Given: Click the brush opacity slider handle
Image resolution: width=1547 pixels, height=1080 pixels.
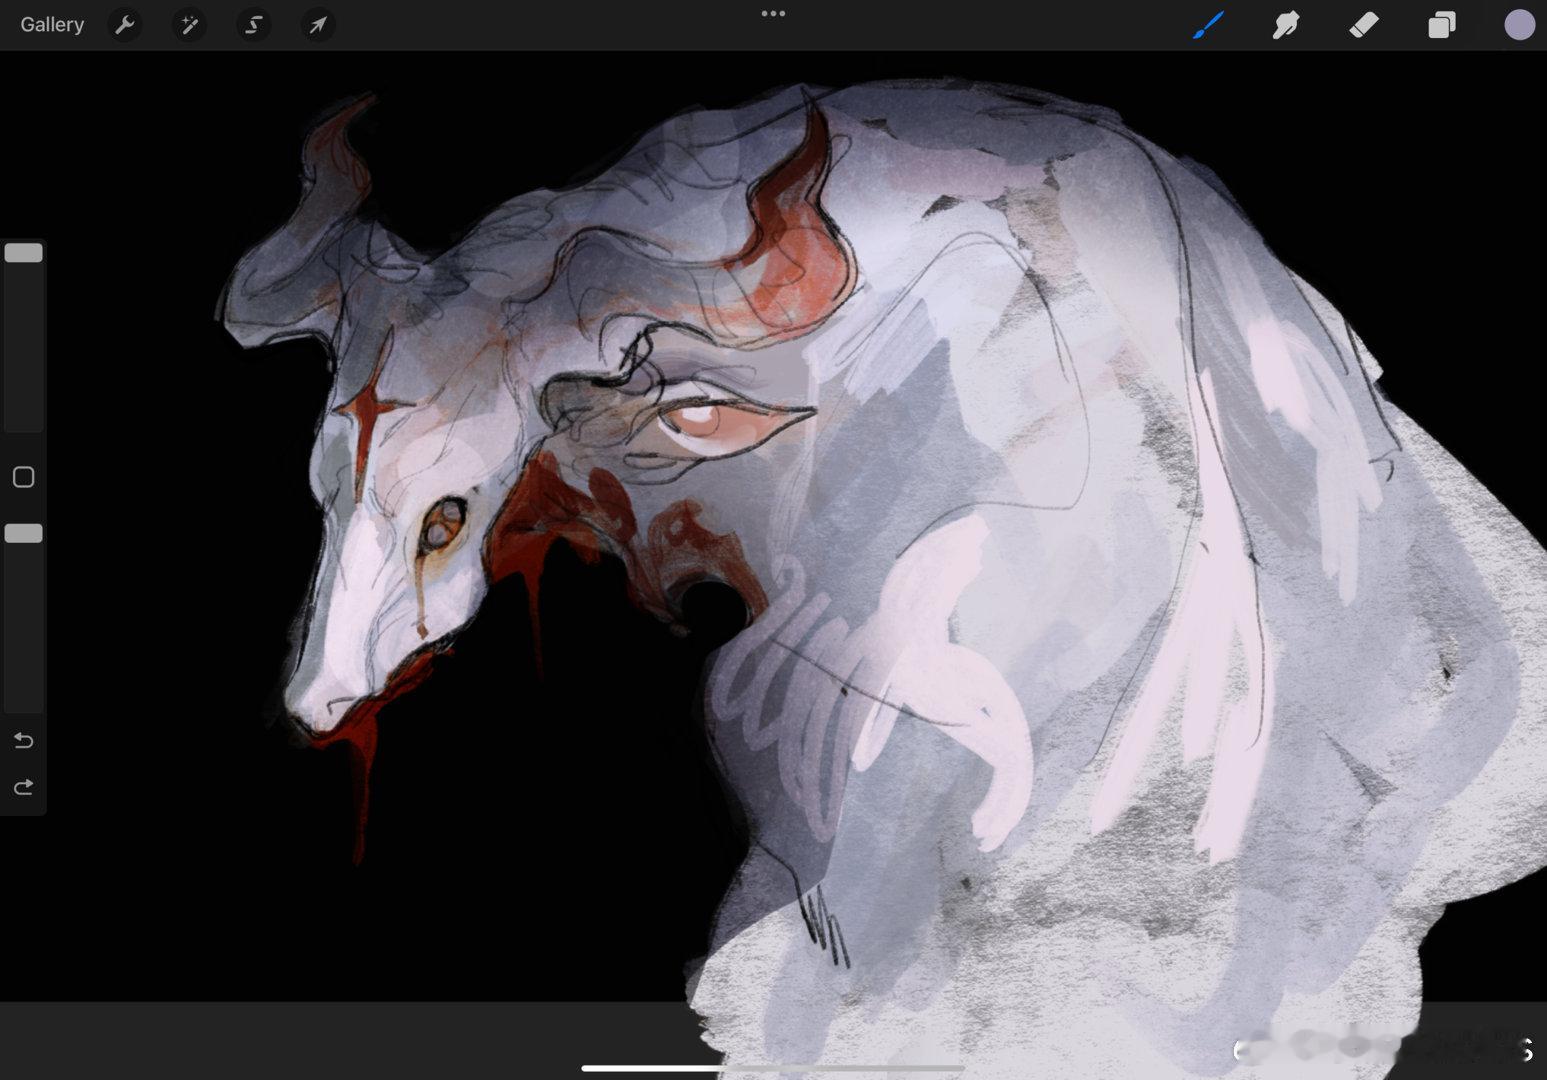Looking at the screenshot, I should tap(23, 534).
